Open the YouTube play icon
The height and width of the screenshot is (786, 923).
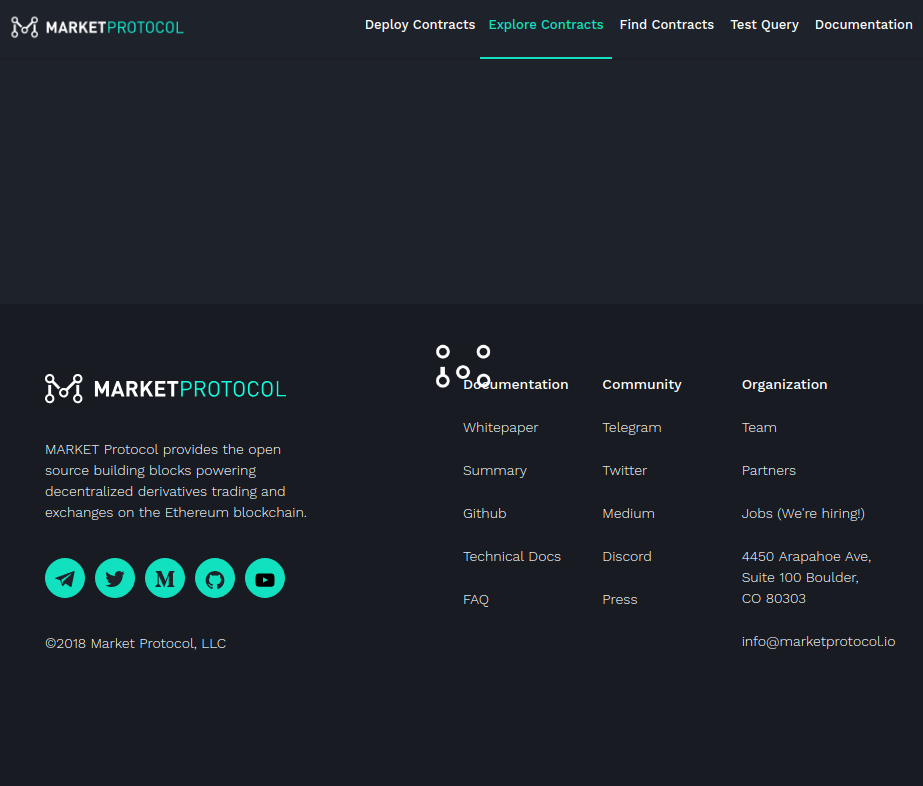(x=265, y=578)
